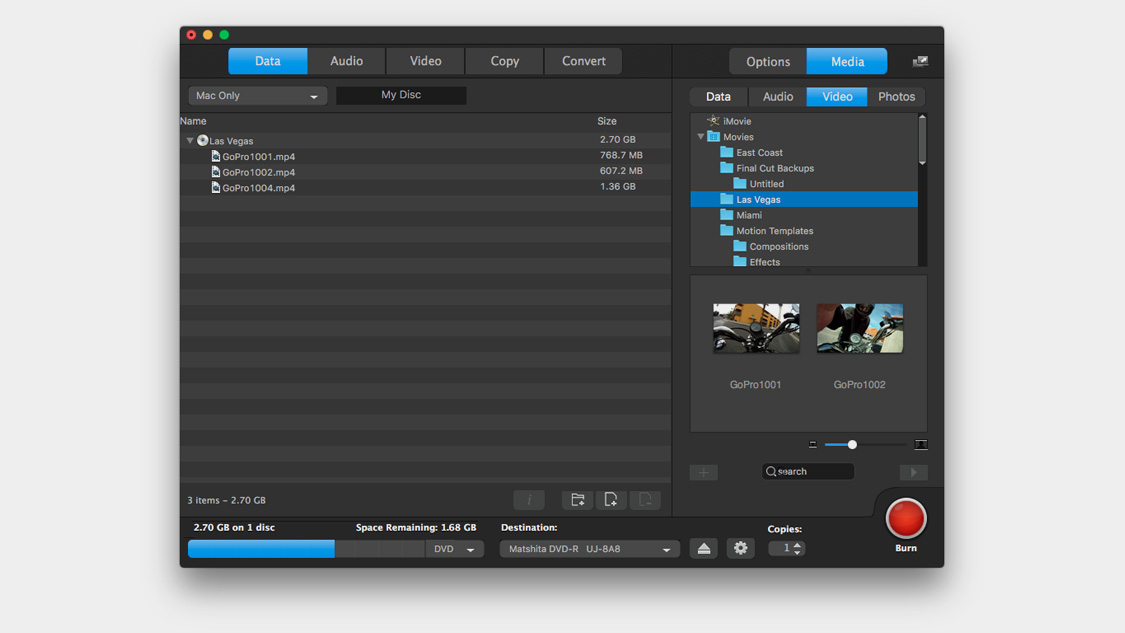Viewport: 1125px width, 633px height.
Task: Switch to the Media panel
Action: tap(846, 60)
